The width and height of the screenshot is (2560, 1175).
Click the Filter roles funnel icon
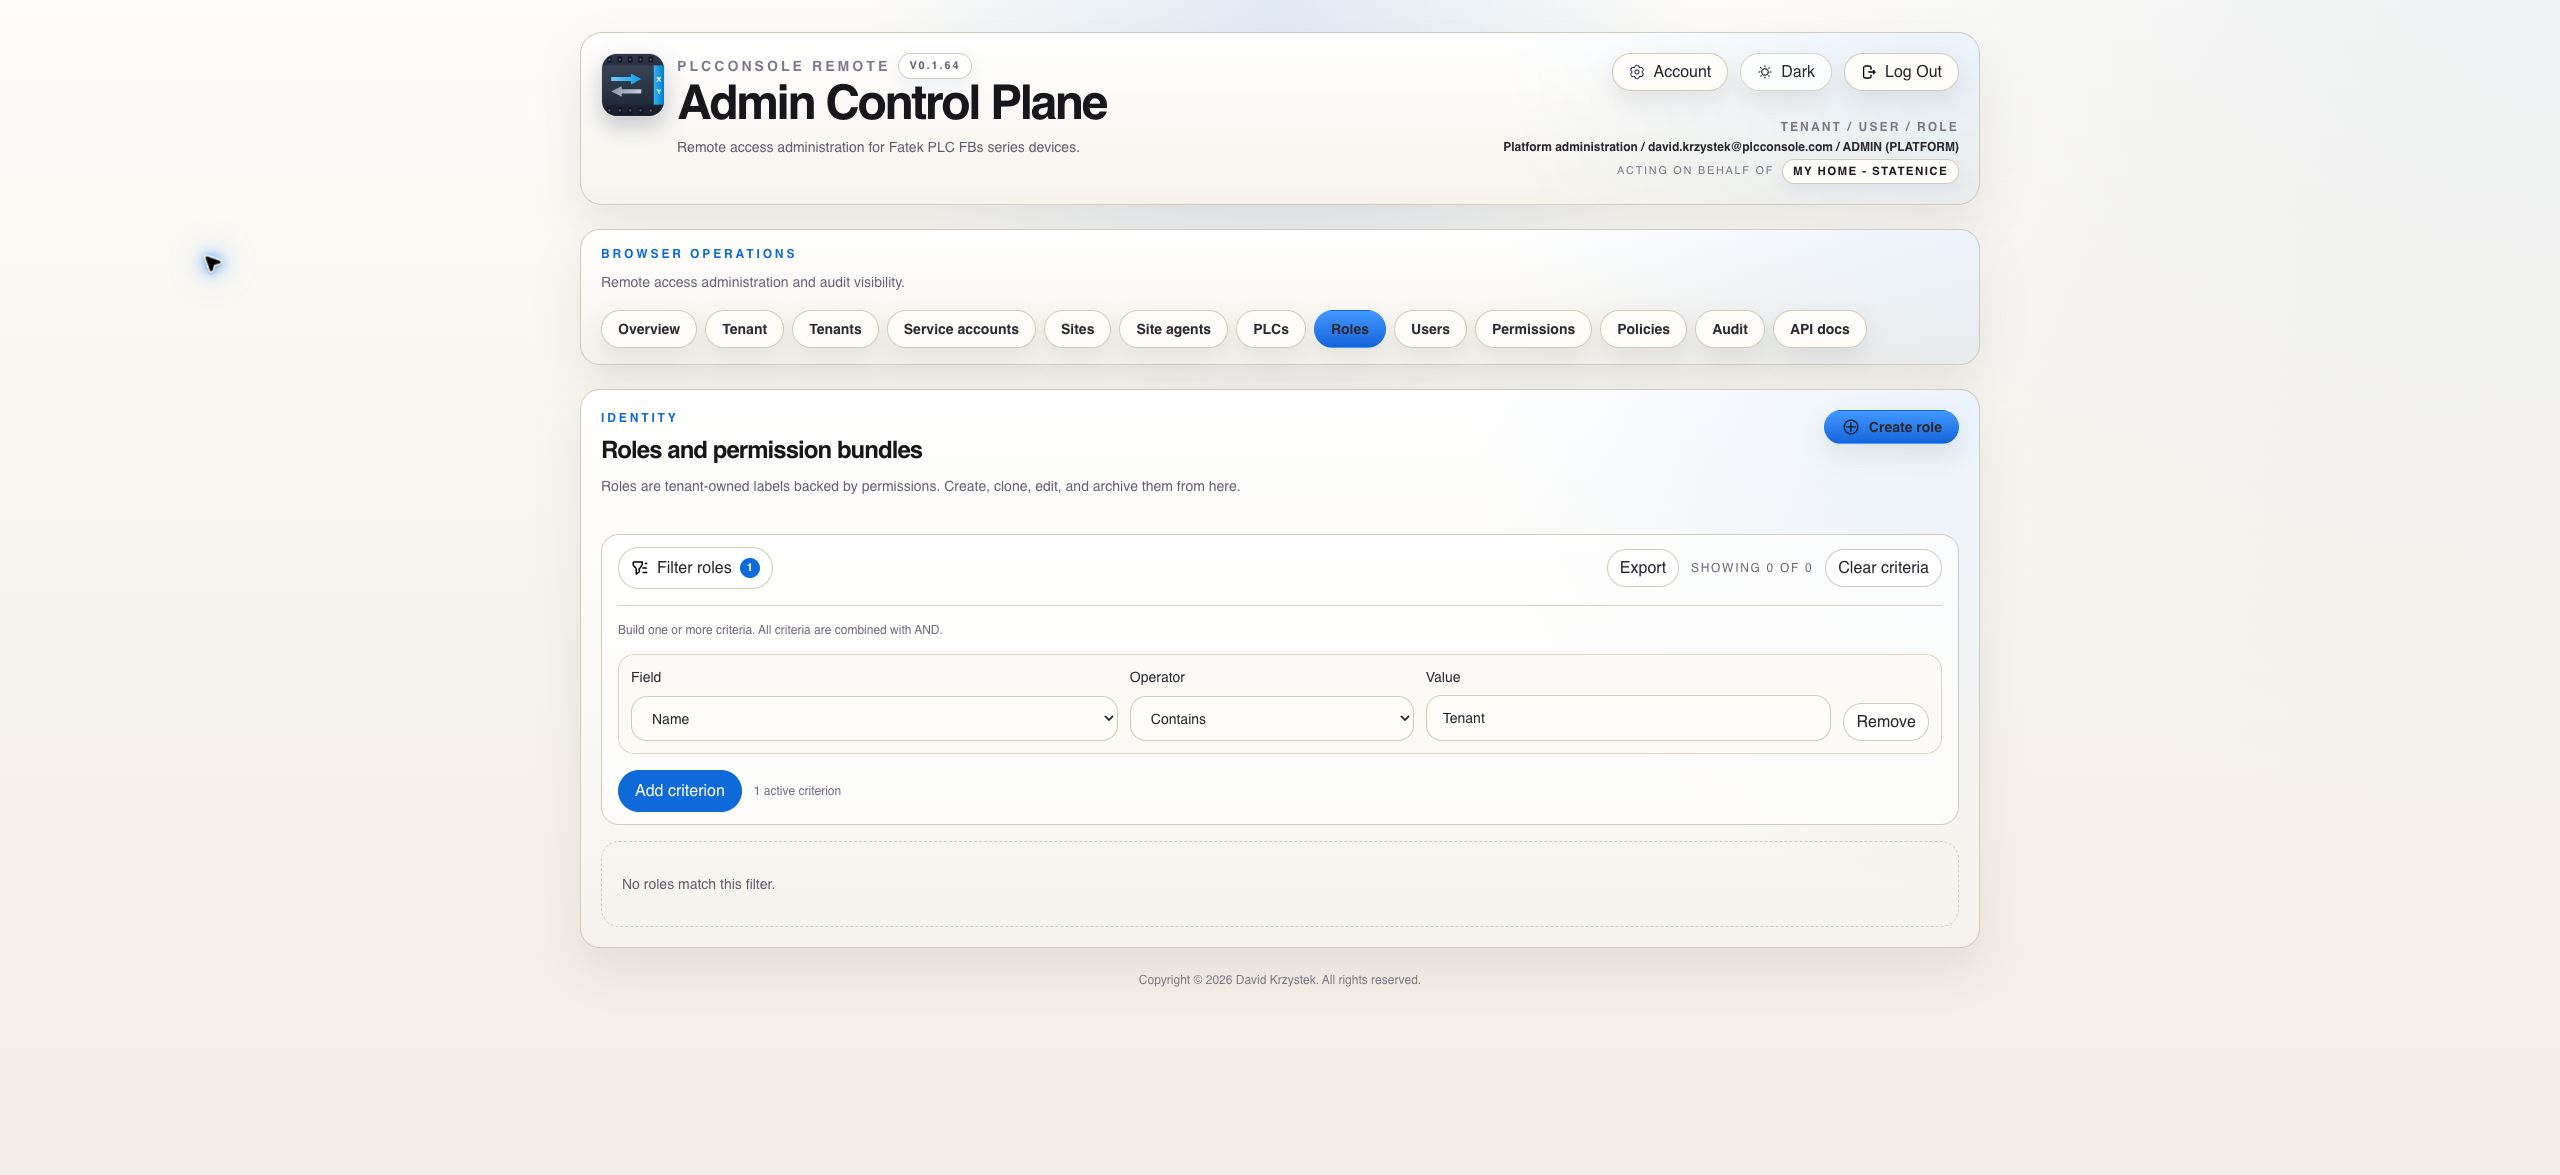pos(640,568)
